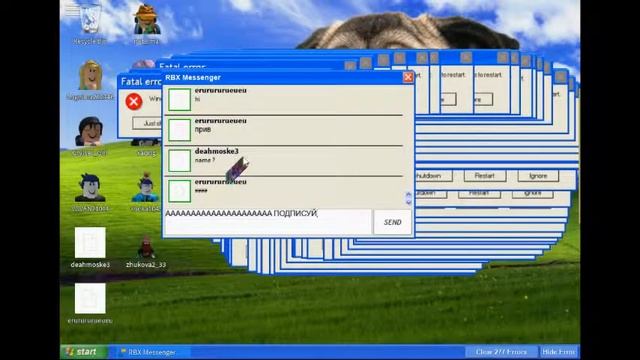Focus the RBX Messenger message input field

pyautogui.click(x=268, y=222)
